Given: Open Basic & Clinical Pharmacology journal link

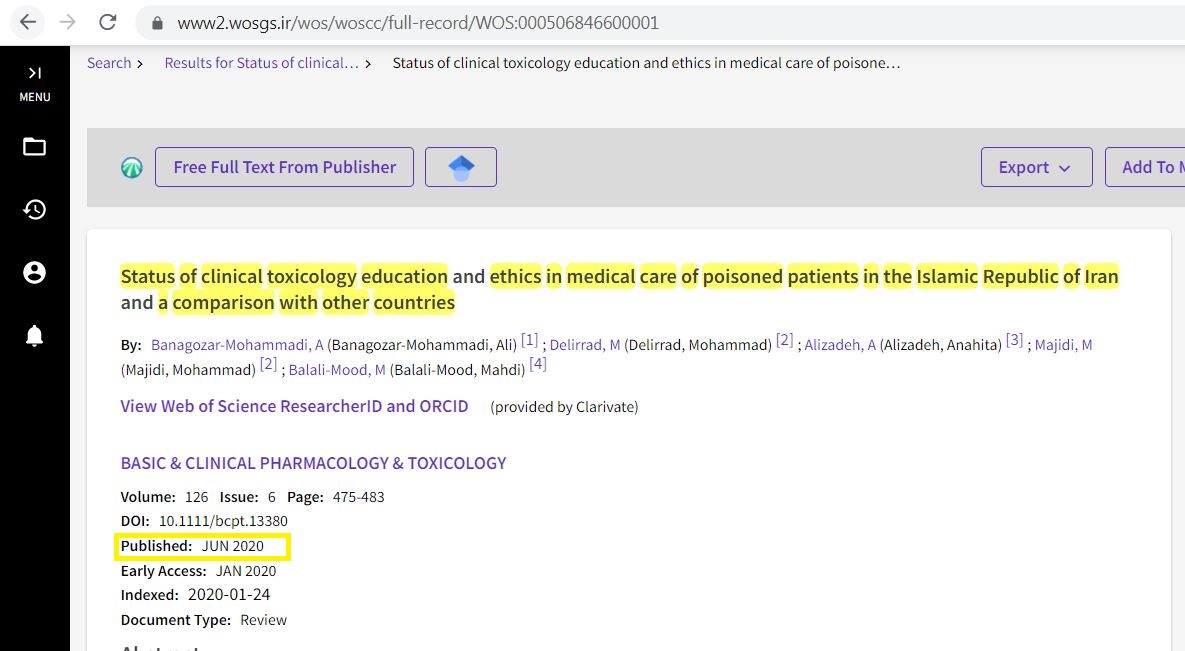Looking at the screenshot, I should click(313, 463).
